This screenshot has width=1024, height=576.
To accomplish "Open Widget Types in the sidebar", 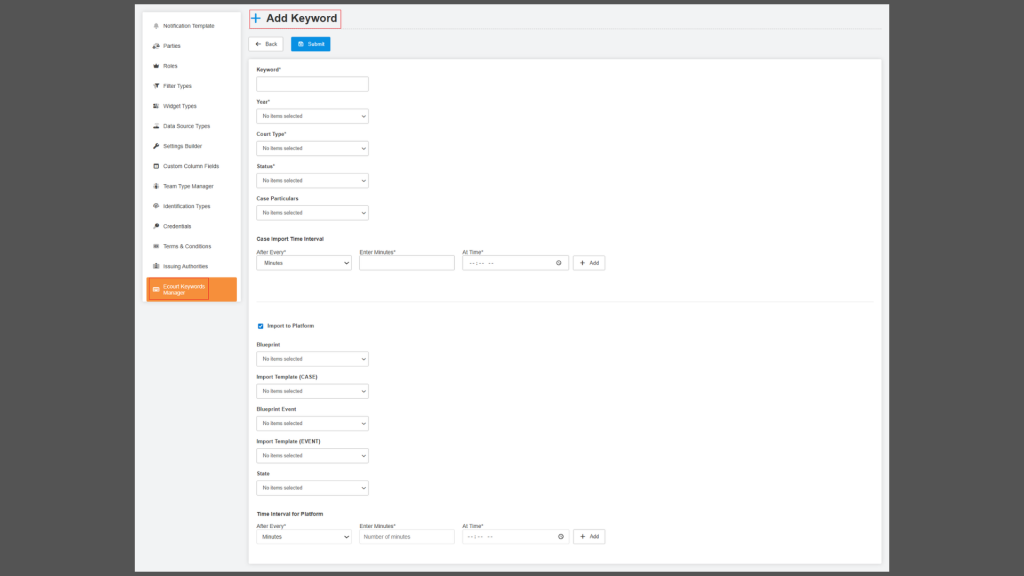I will tap(180, 106).
